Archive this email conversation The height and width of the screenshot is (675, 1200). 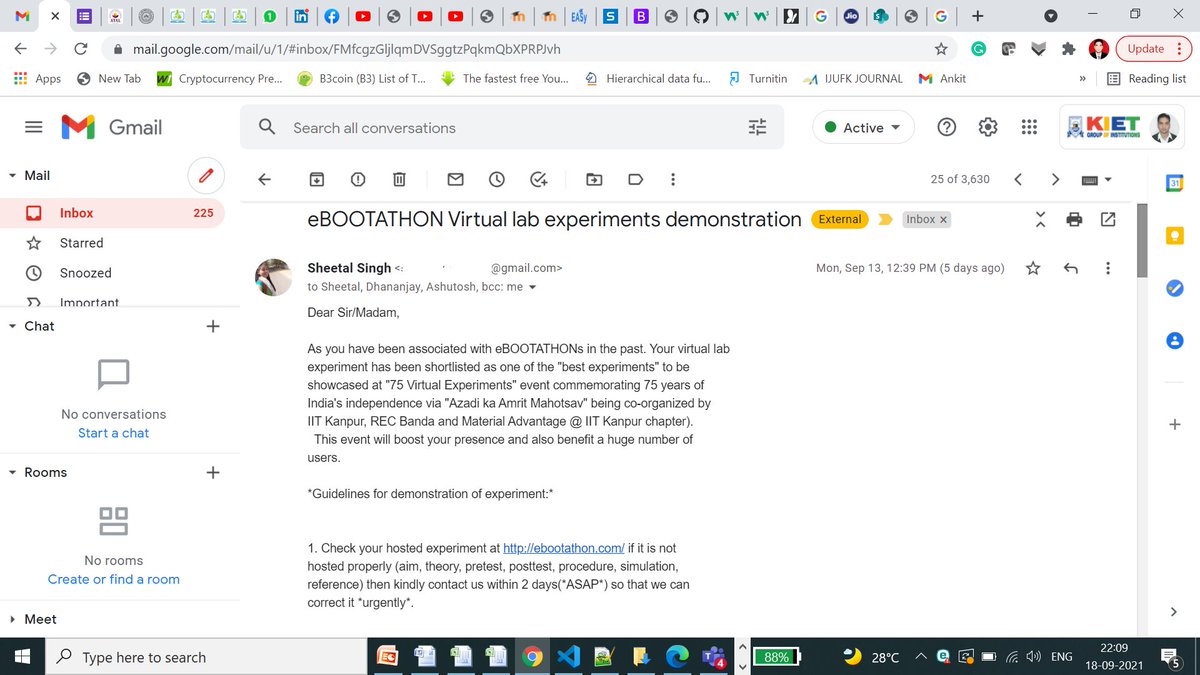pos(316,179)
